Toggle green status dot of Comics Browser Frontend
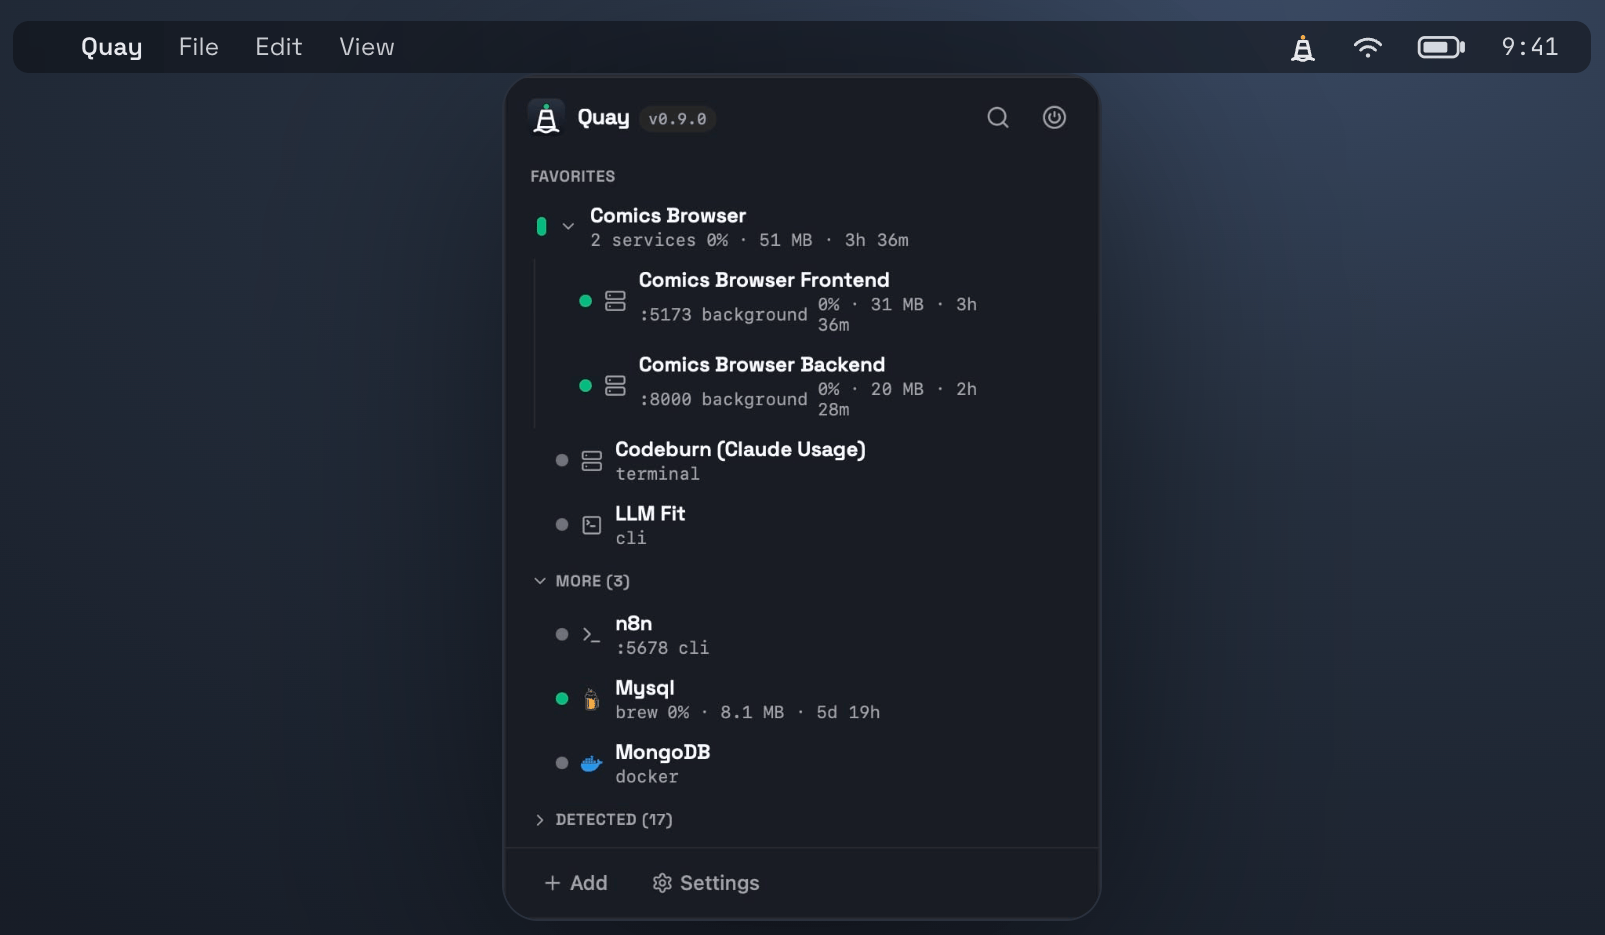 585,301
